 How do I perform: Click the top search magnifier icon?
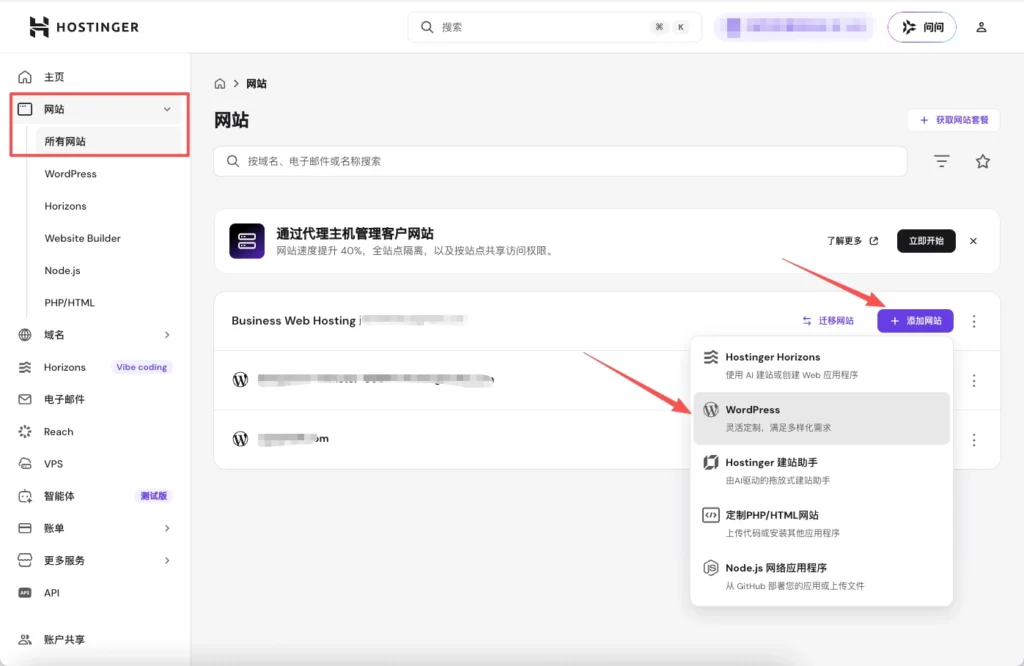(427, 27)
